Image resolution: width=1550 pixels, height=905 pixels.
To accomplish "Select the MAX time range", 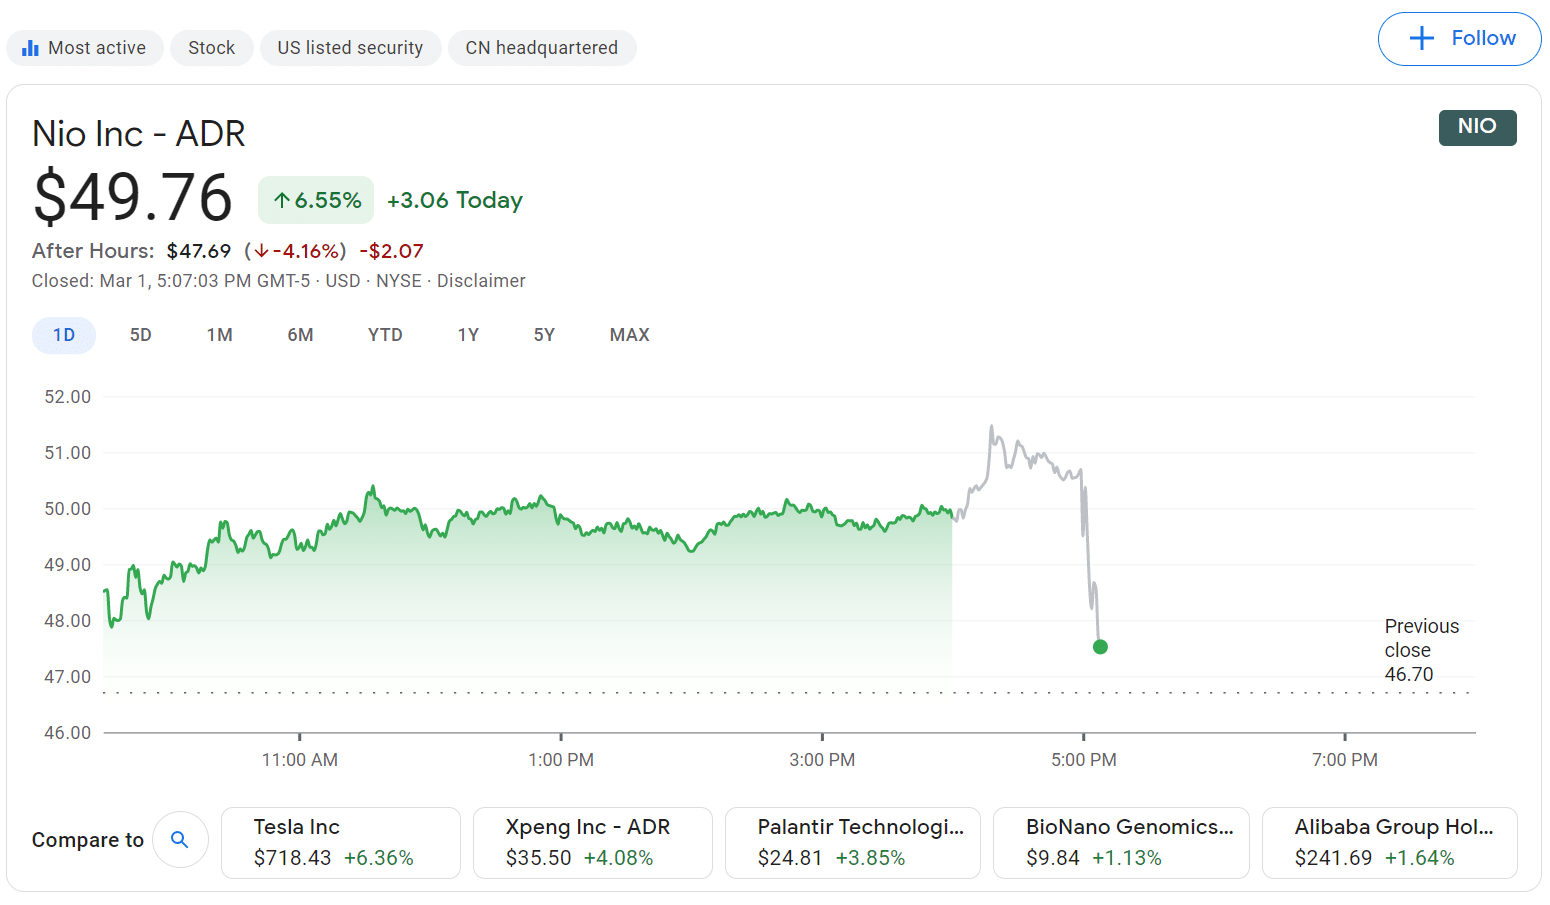I will 629,335.
